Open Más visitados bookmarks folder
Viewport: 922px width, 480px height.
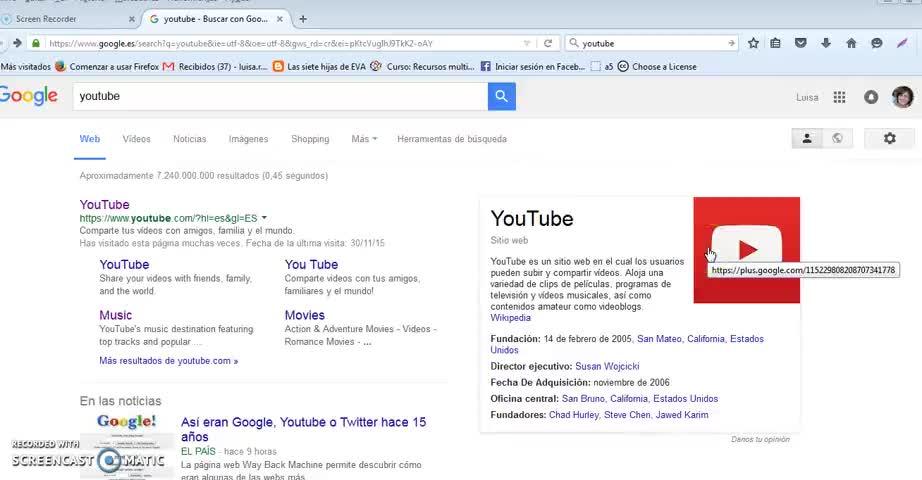click(26, 67)
